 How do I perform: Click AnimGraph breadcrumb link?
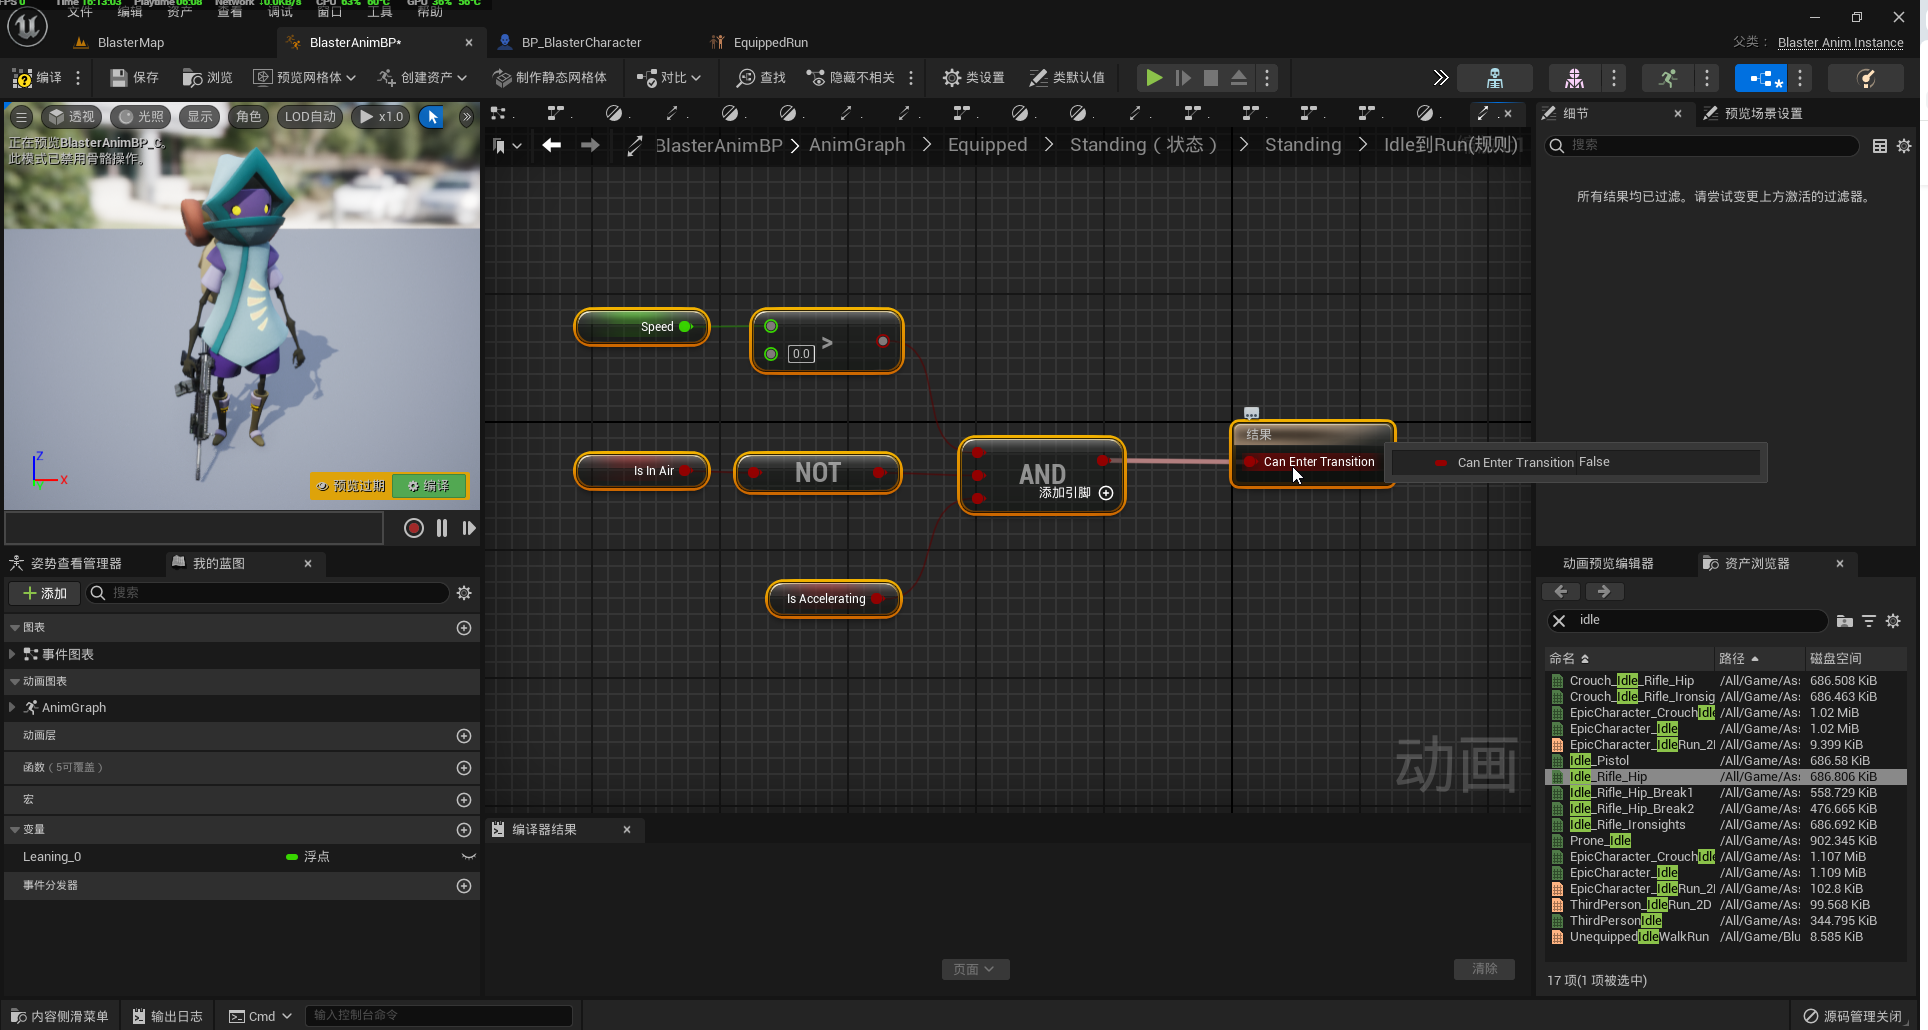(857, 145)
